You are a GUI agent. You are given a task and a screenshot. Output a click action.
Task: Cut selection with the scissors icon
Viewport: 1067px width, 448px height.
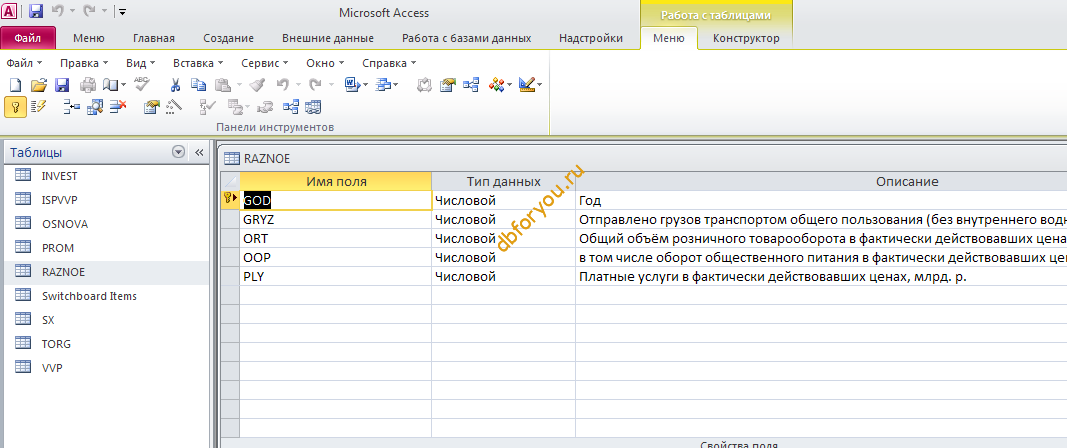click(x=175, y=85)
